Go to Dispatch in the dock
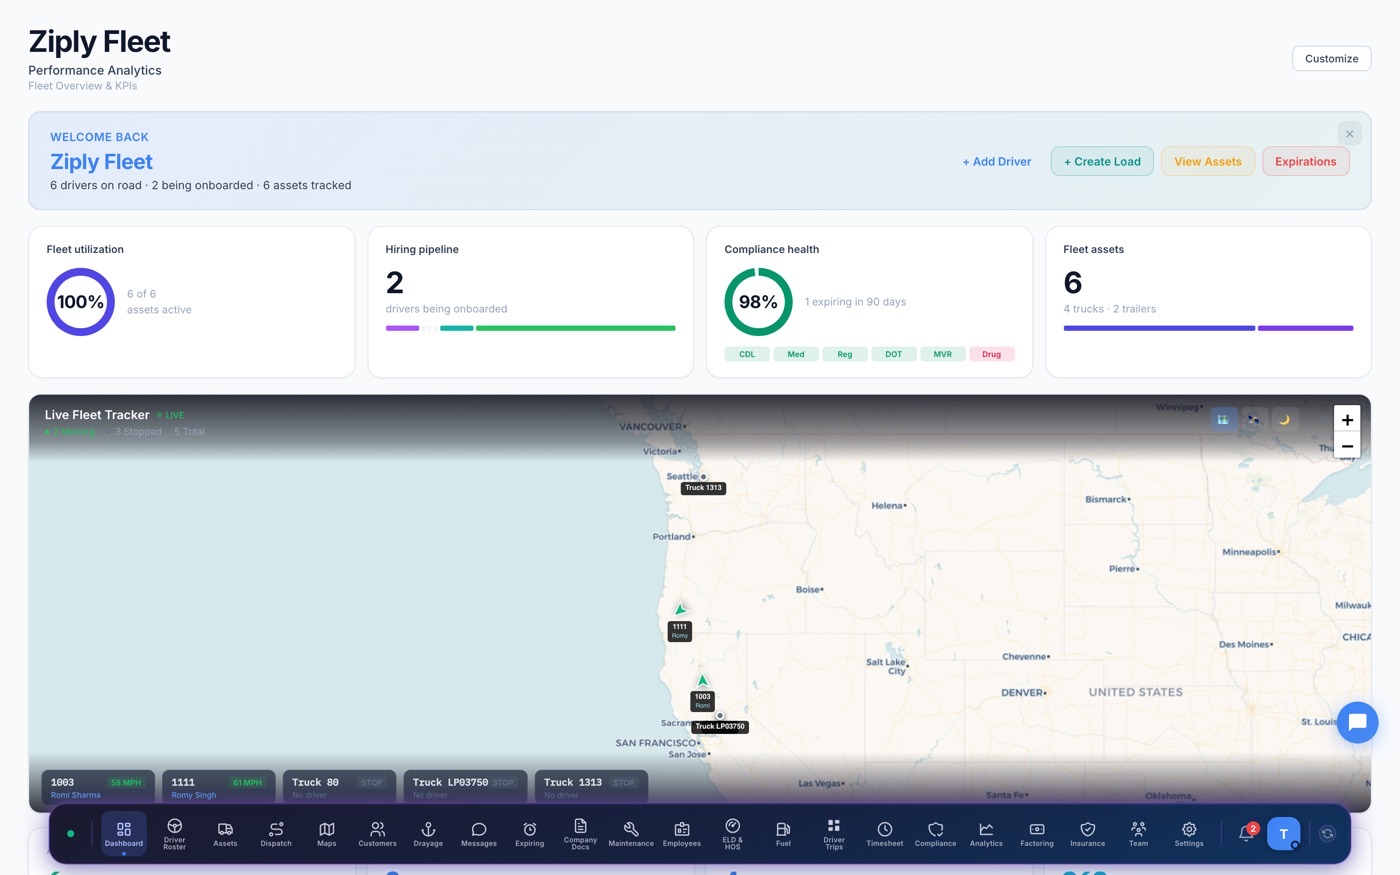 coord(276,834)
